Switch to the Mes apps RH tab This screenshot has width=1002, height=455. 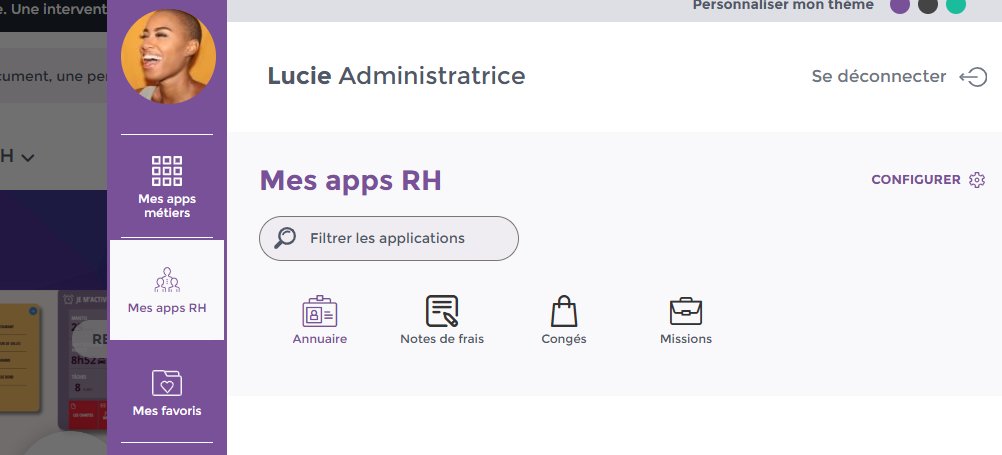click(x=167, y=290)
